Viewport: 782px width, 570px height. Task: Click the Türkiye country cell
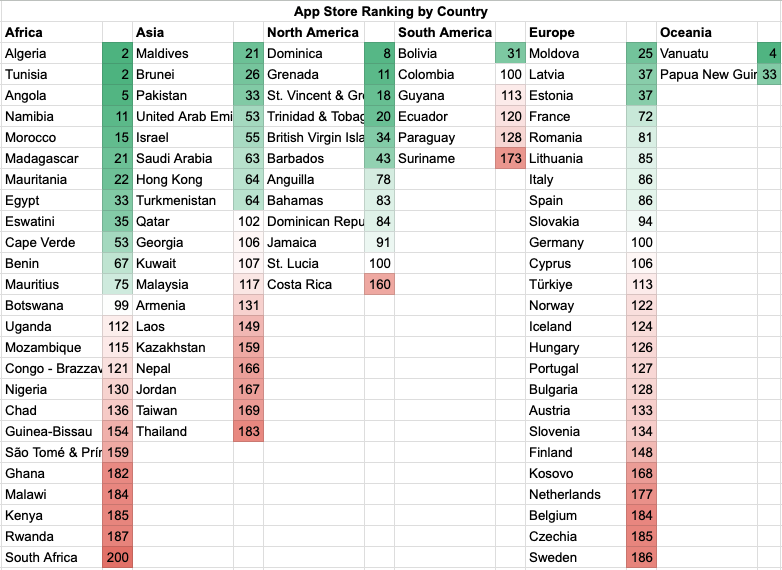pyautogui.click(x=576, y=285)
